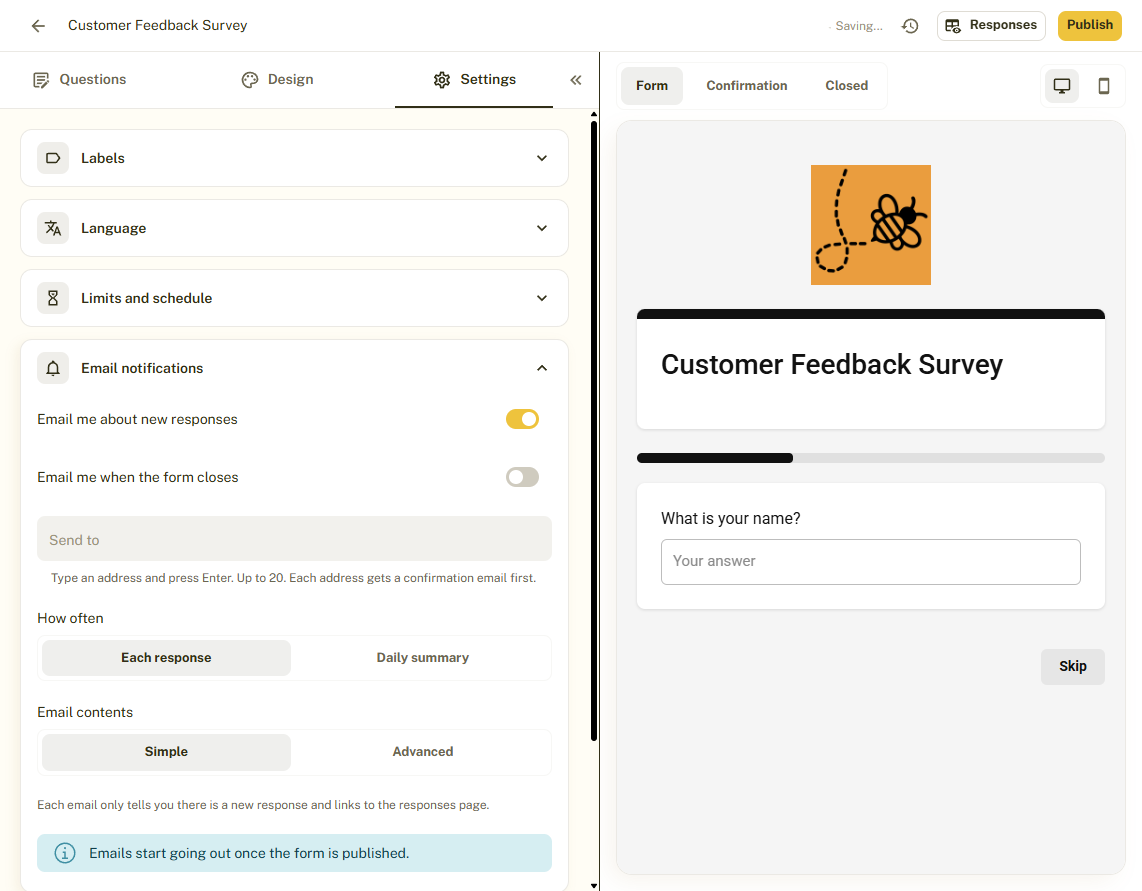Click the info icon in publish notice

pyautogui.click(x=65, y=853)
